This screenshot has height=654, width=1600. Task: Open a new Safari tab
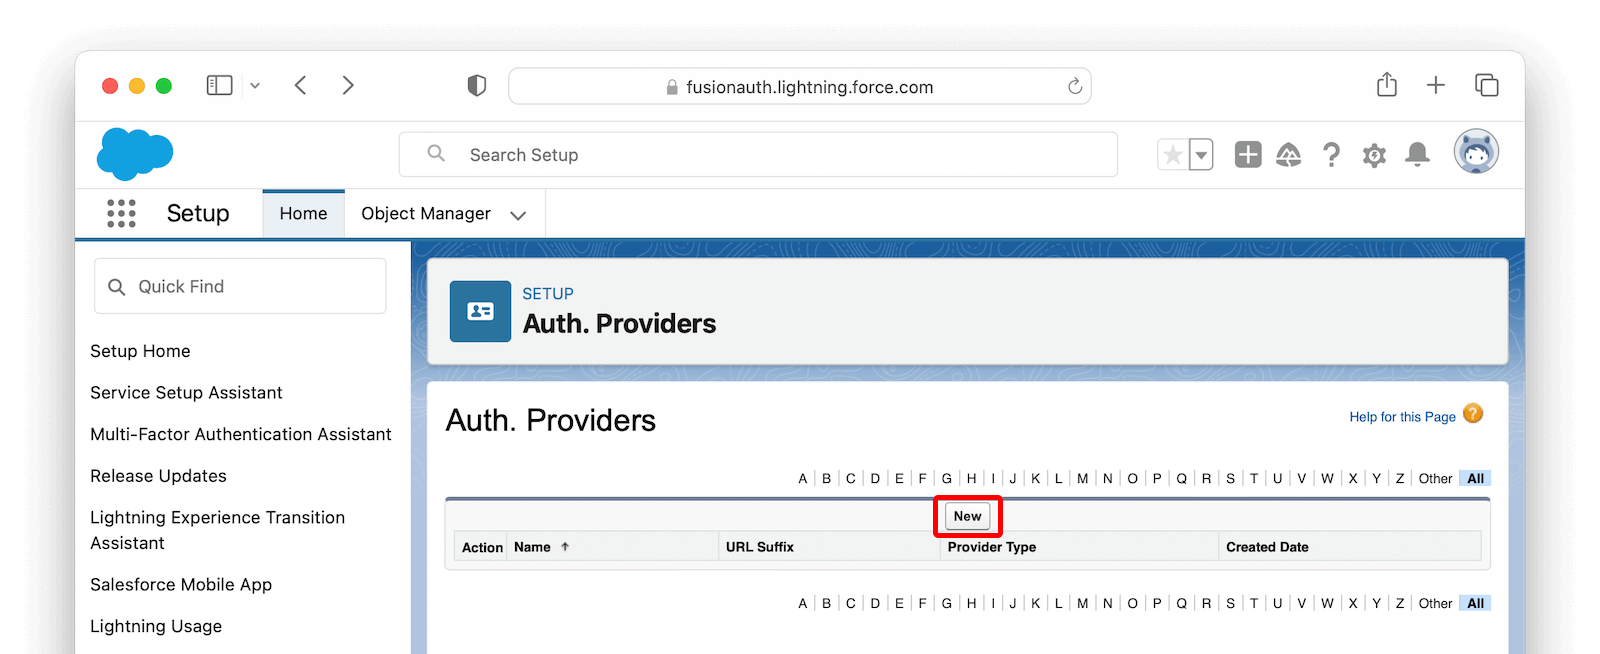pyautogui.click(x=1436, y=85)
